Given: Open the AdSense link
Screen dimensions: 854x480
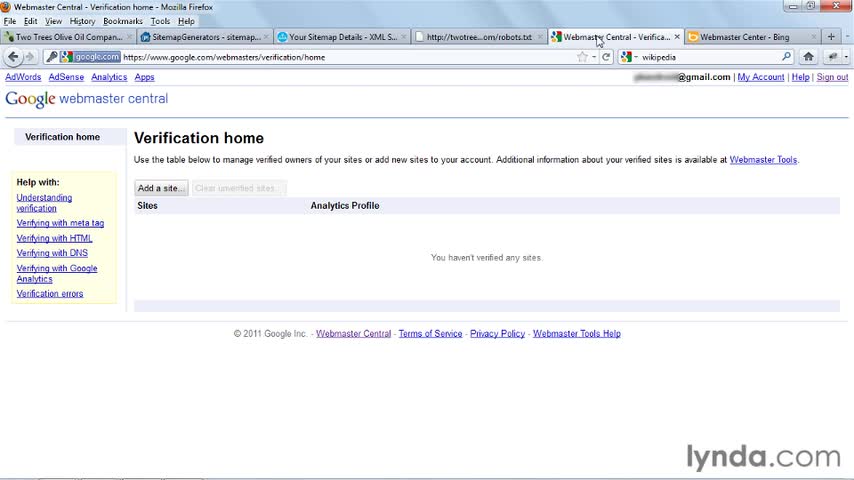Looking at the screenshot, I should pos(66,77).
